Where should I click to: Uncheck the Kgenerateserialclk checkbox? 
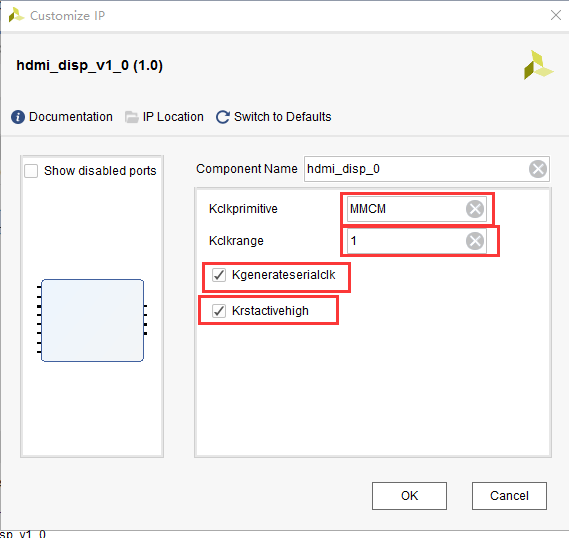pos(219,275)
